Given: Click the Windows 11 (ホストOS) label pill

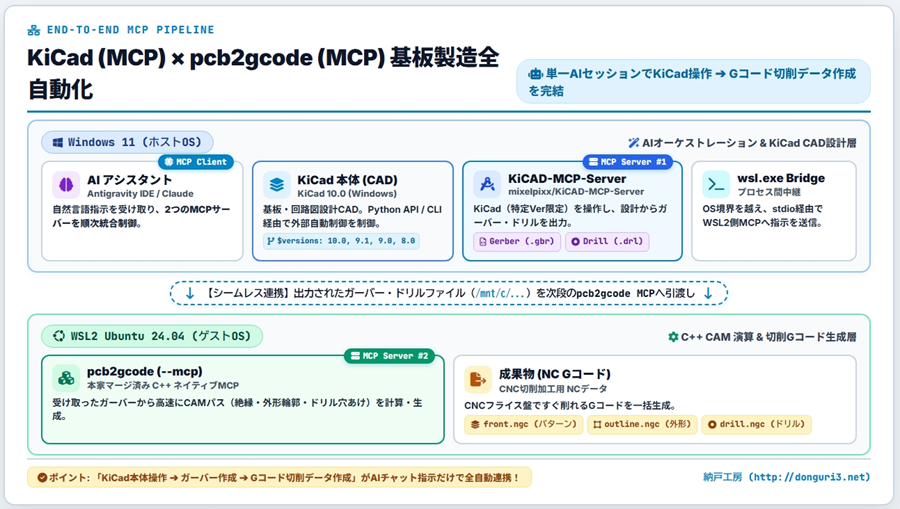Looking at the screenshot, I should (x=127, y=142).
